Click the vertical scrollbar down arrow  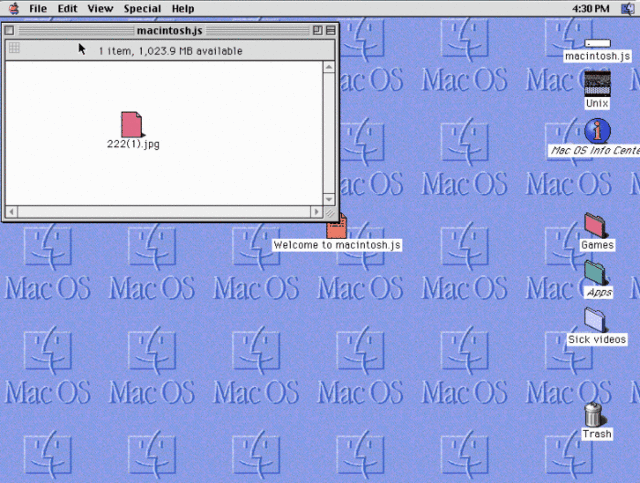pos(329,199)
